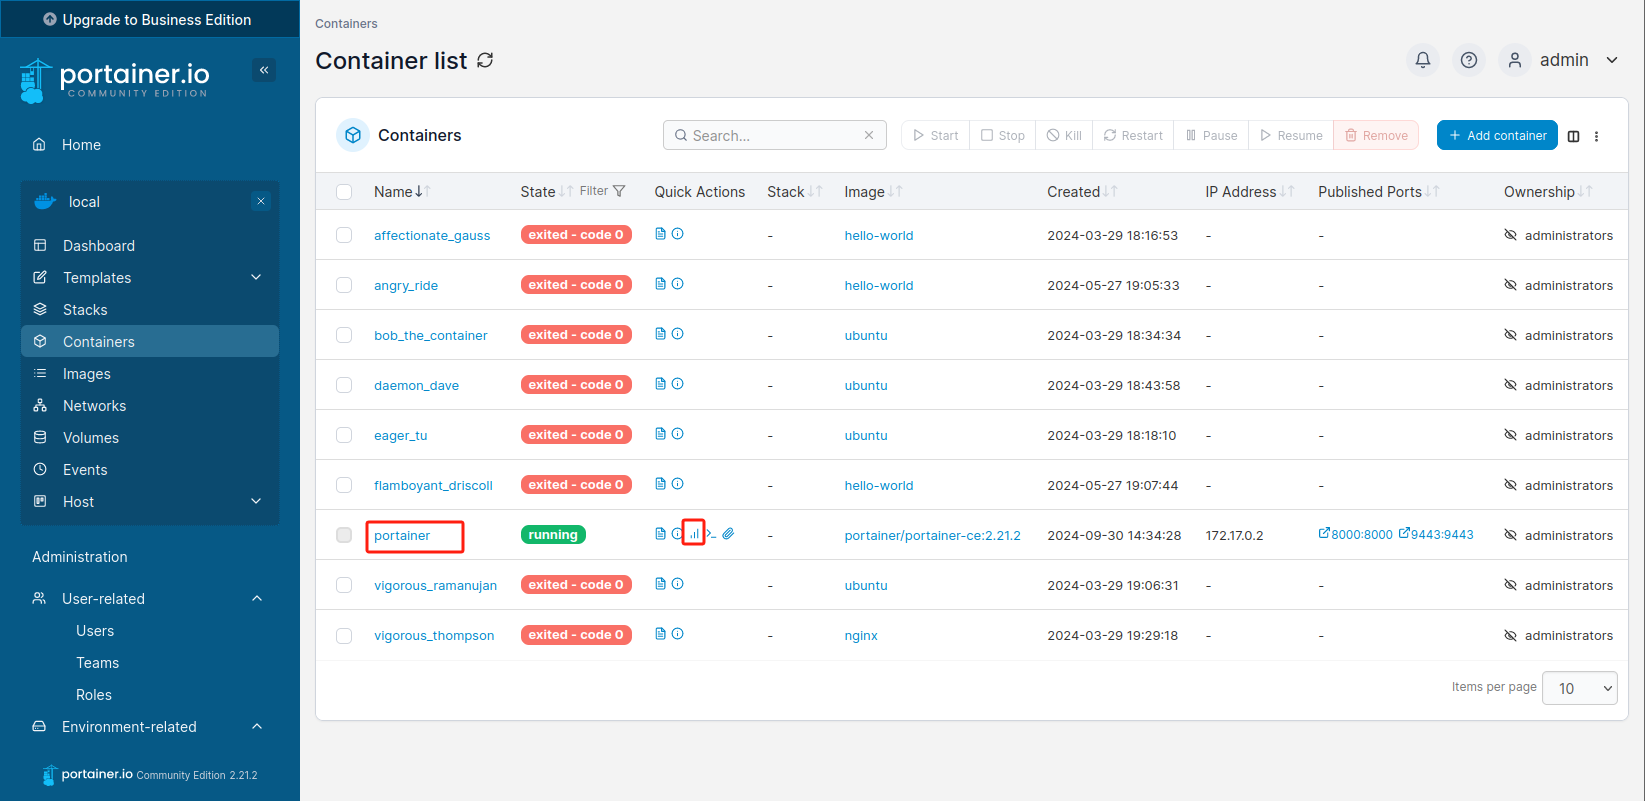Image resolution: width=1645 pixels, height=801 pixels.
Task: Close the local environment with its X
Action: click(x=261, y=201)
